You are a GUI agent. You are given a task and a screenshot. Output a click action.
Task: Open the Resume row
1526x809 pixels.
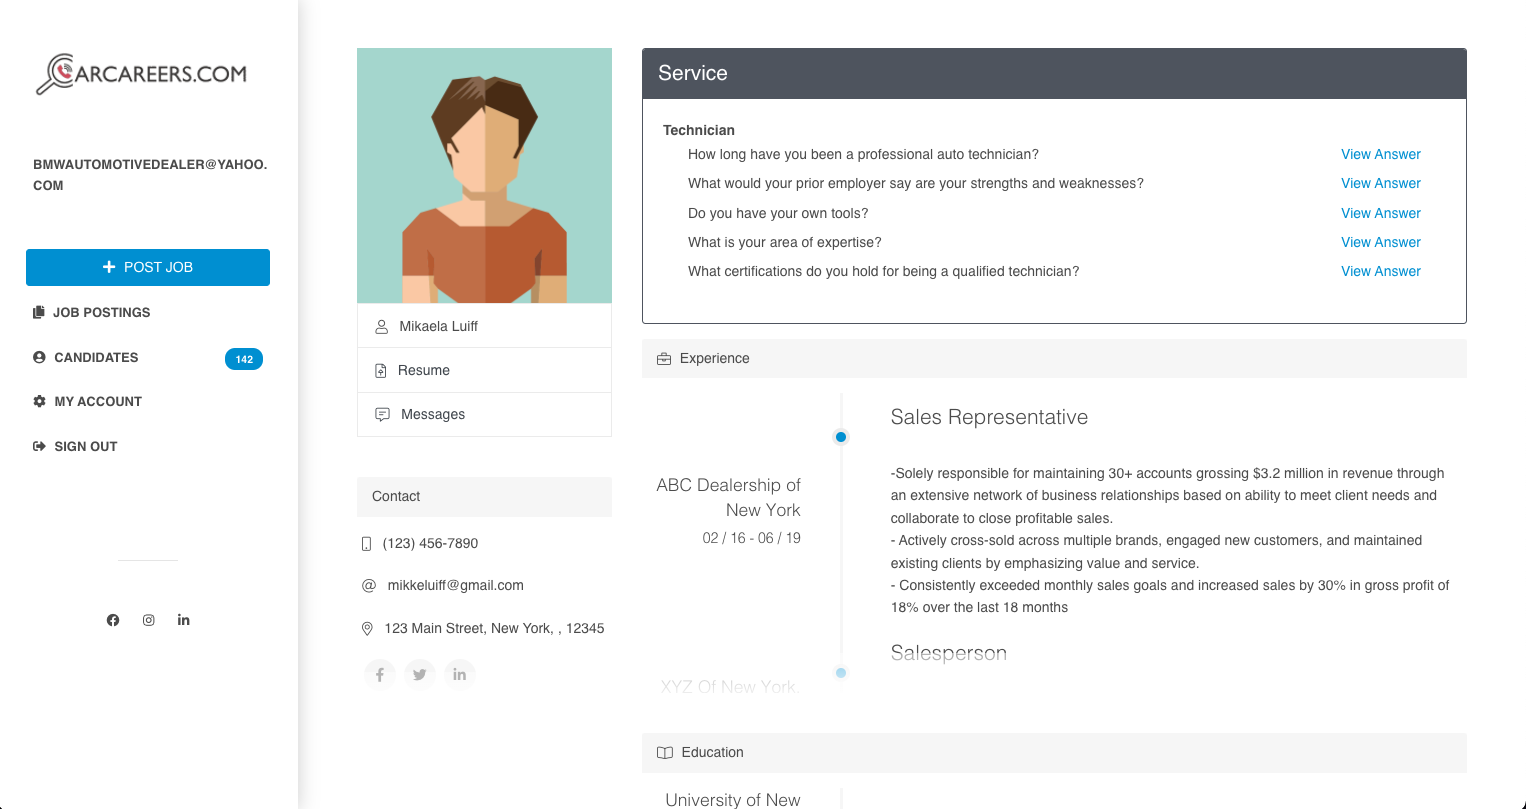coord(484,370)
